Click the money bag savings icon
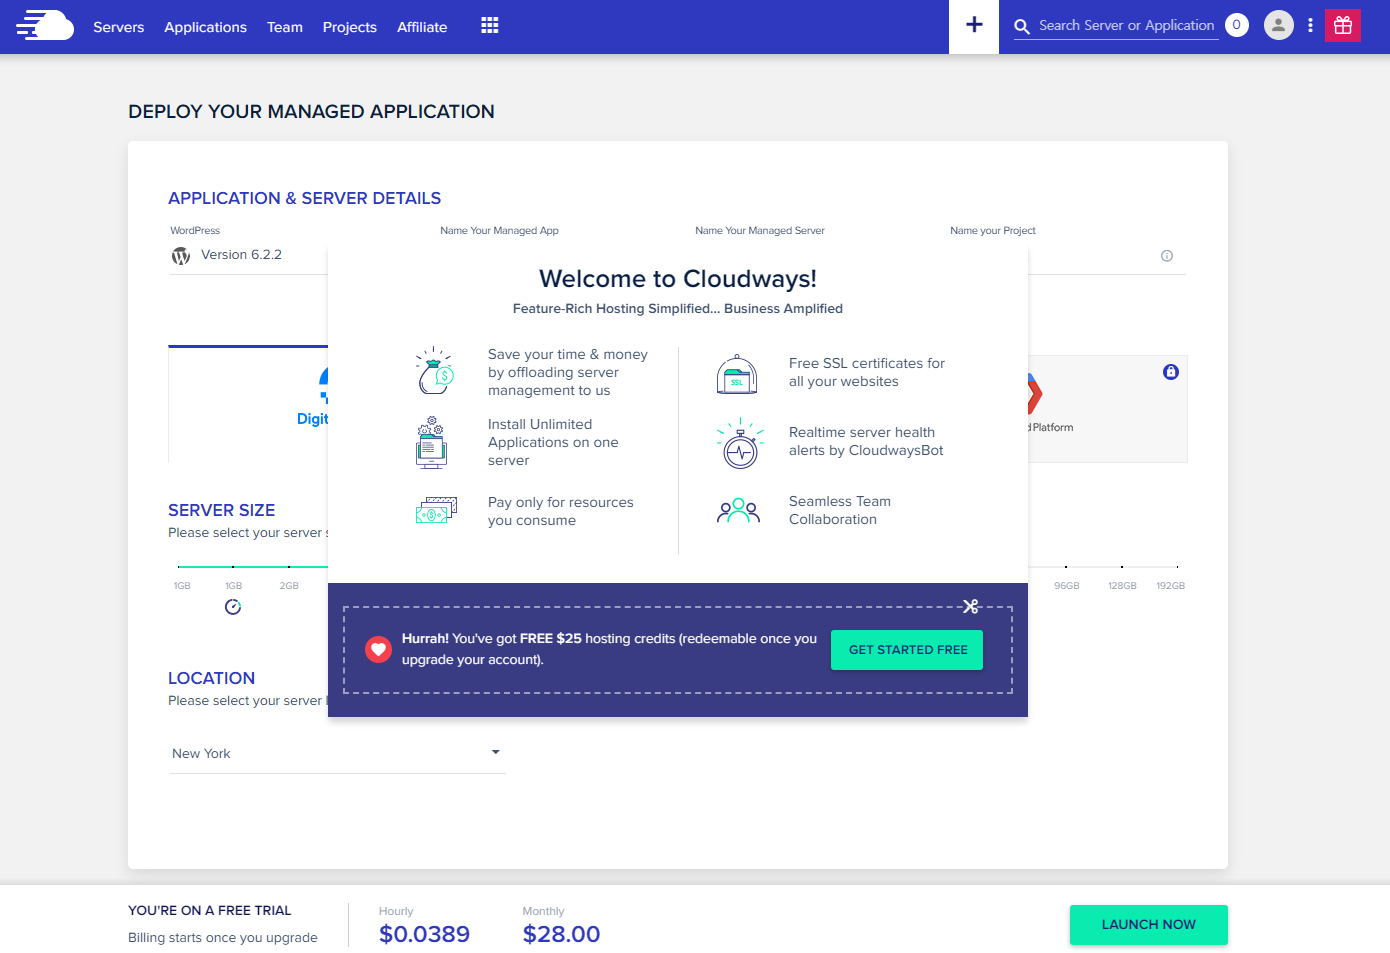Image resolution: width=1390 pixels, height=953 pixels. tap(435, 371)
